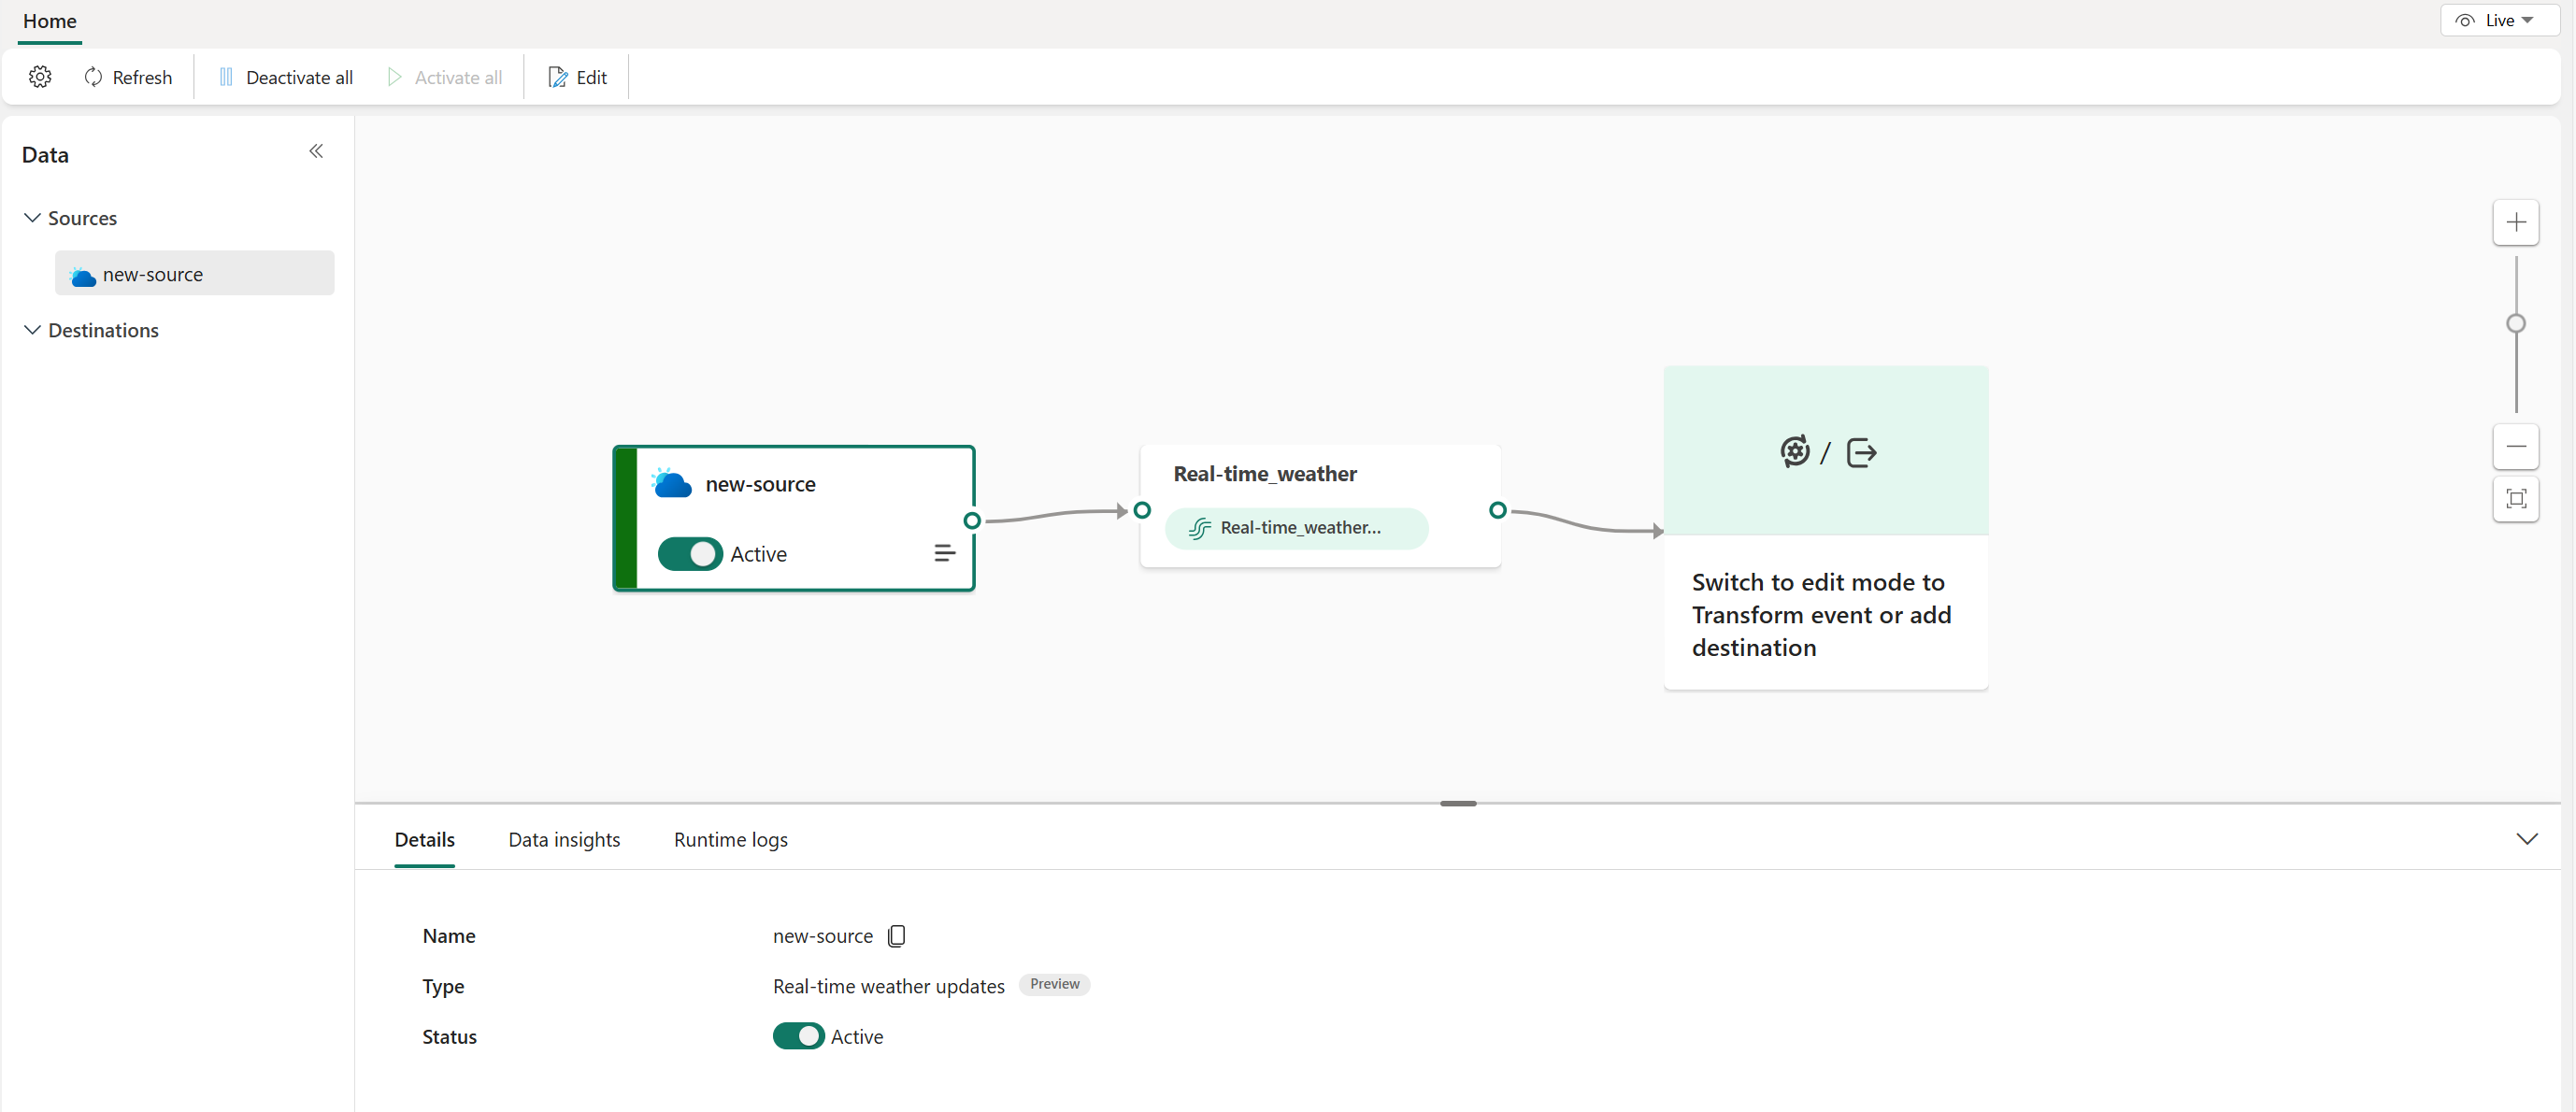Click the transform event icon in the destination card
2576x1112 pixels.
click(x=1794, y=452)
